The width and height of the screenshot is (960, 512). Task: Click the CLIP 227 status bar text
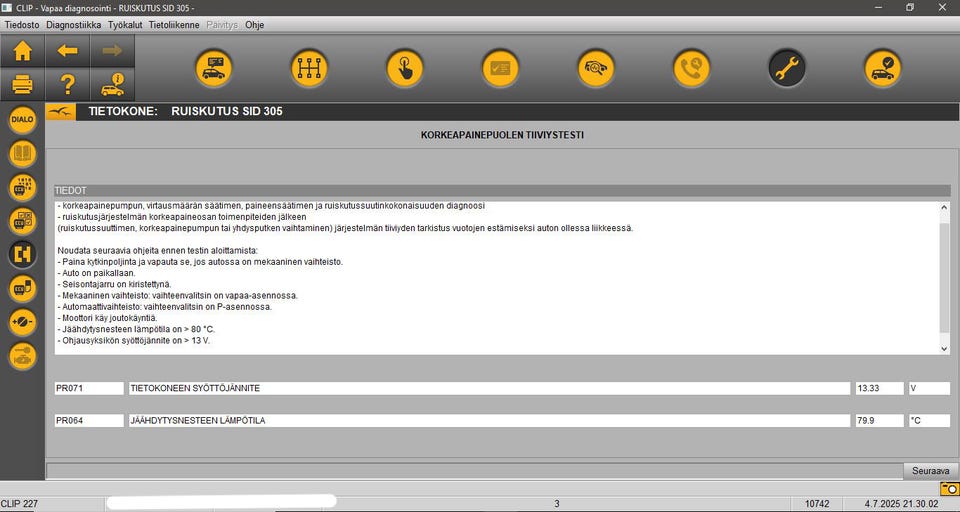[20, 504]
